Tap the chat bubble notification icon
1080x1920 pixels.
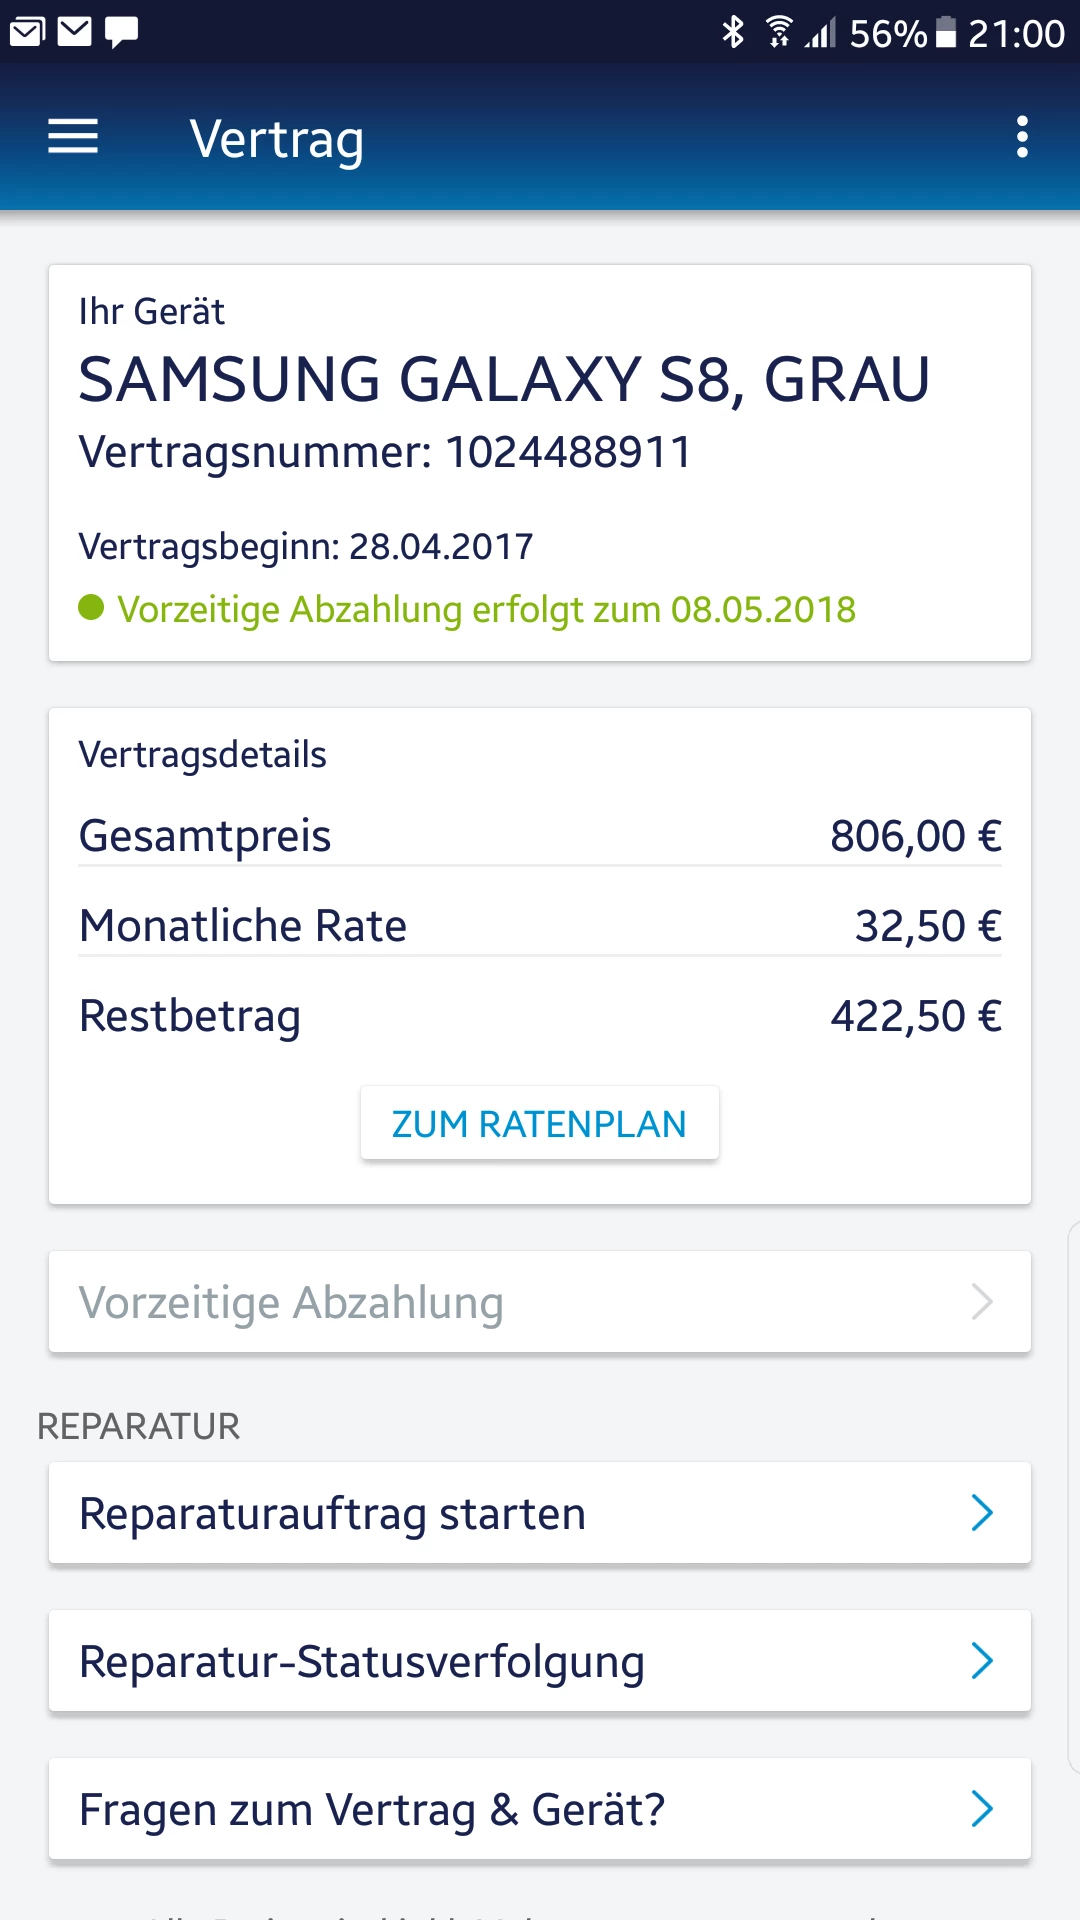[x=121, y=32]
